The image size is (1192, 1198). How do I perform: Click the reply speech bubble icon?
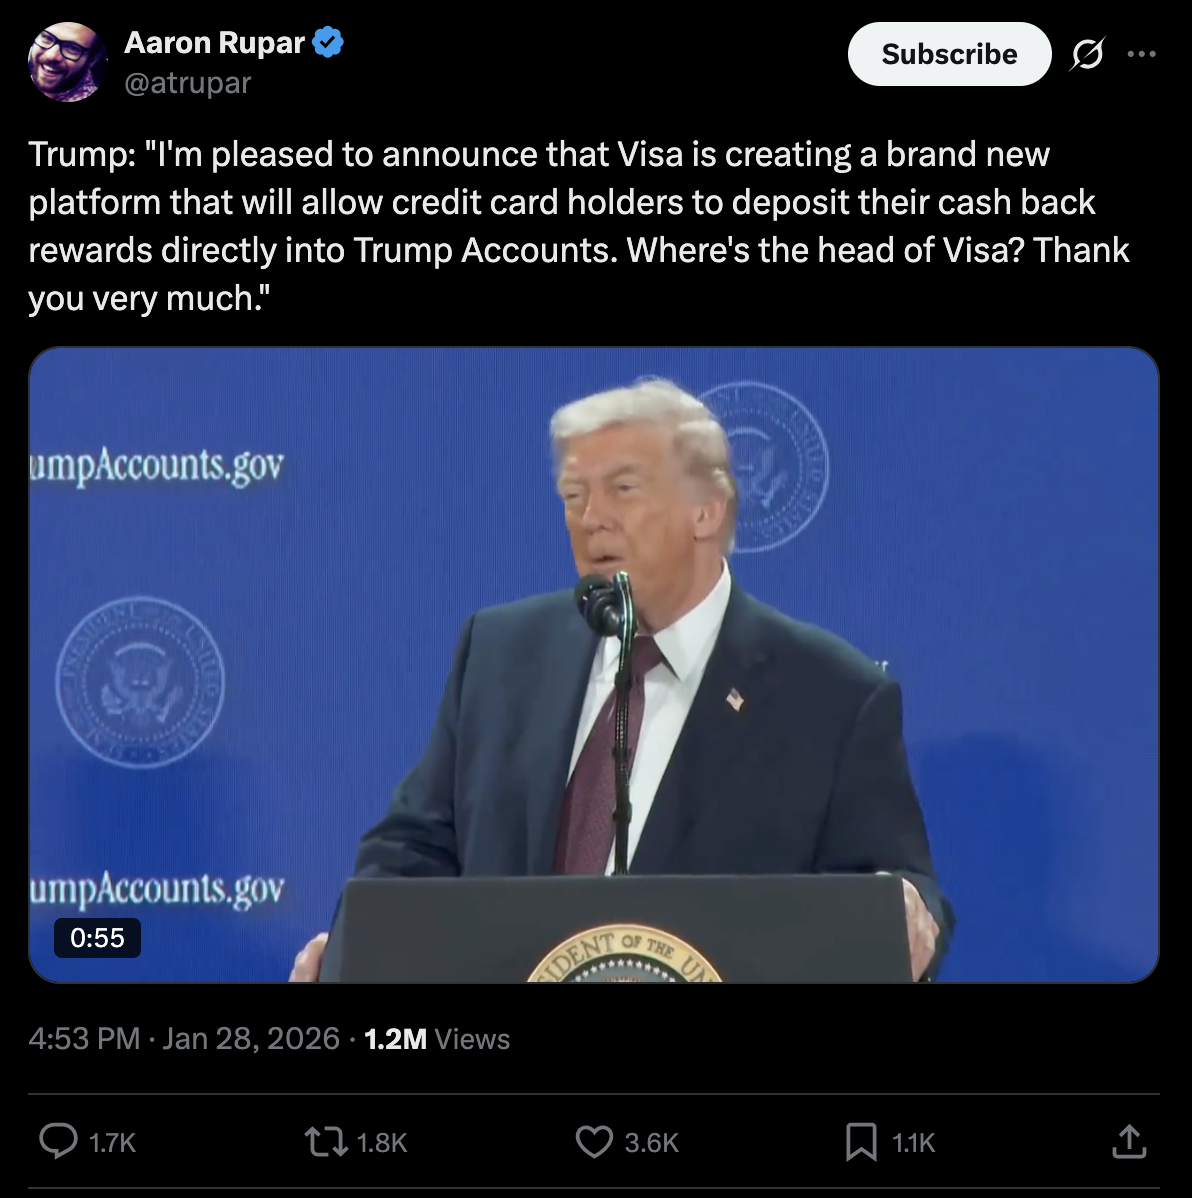(59, 1141)
